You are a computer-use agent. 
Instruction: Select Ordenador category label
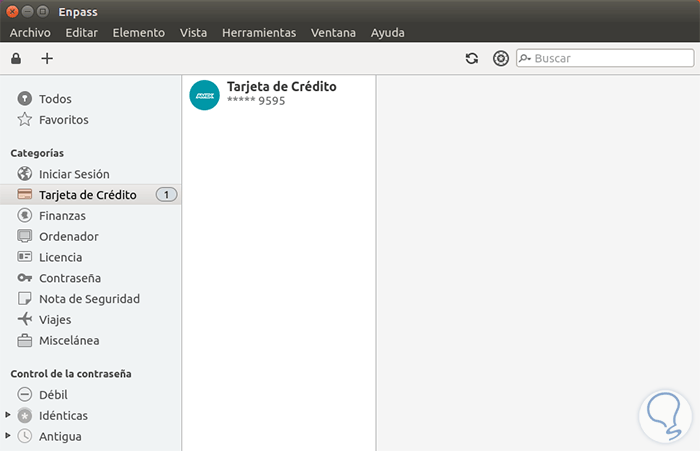pos(69,237)
